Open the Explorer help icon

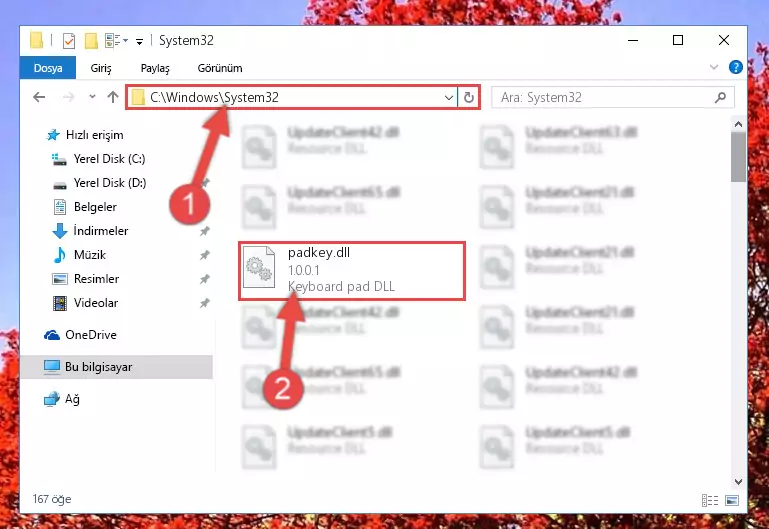coord(736,67)
